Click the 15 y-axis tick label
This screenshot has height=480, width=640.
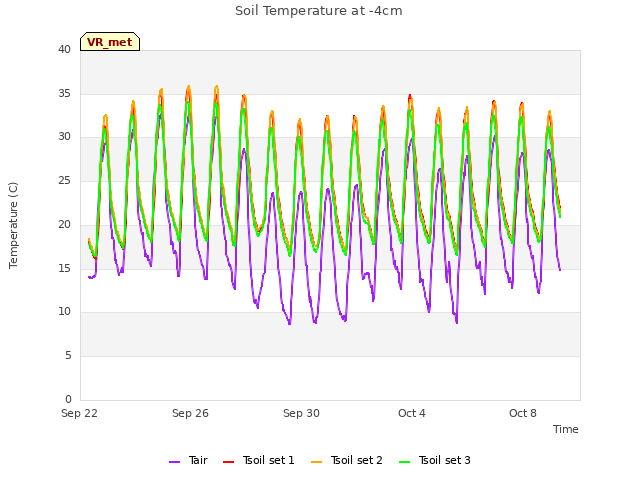pos(64,268)
